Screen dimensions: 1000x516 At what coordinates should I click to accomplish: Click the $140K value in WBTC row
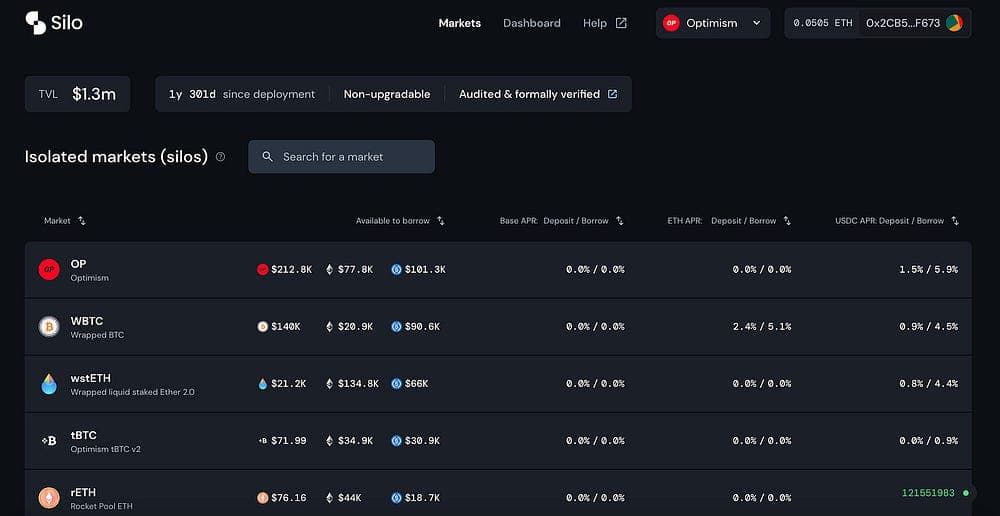(286, 327)
